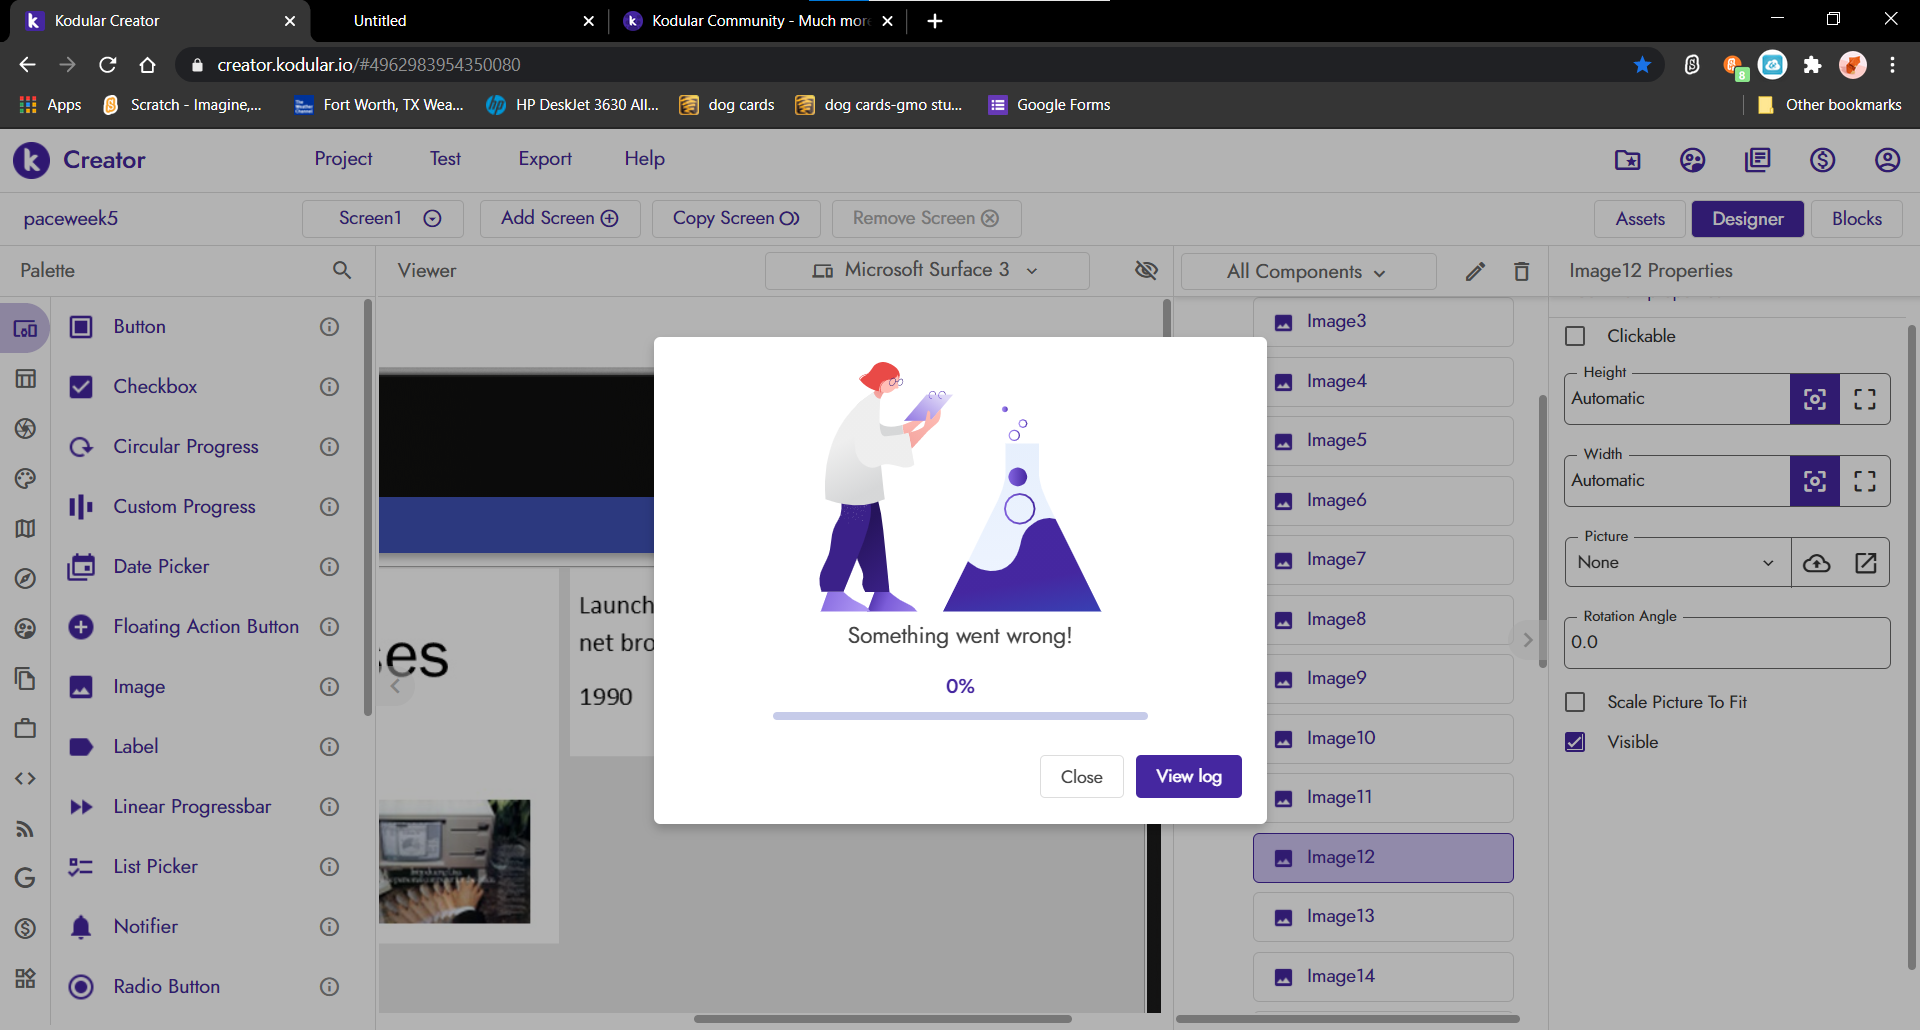
Task: Dismiss the error dialog with Close
Action: (x=1081, y=777)
